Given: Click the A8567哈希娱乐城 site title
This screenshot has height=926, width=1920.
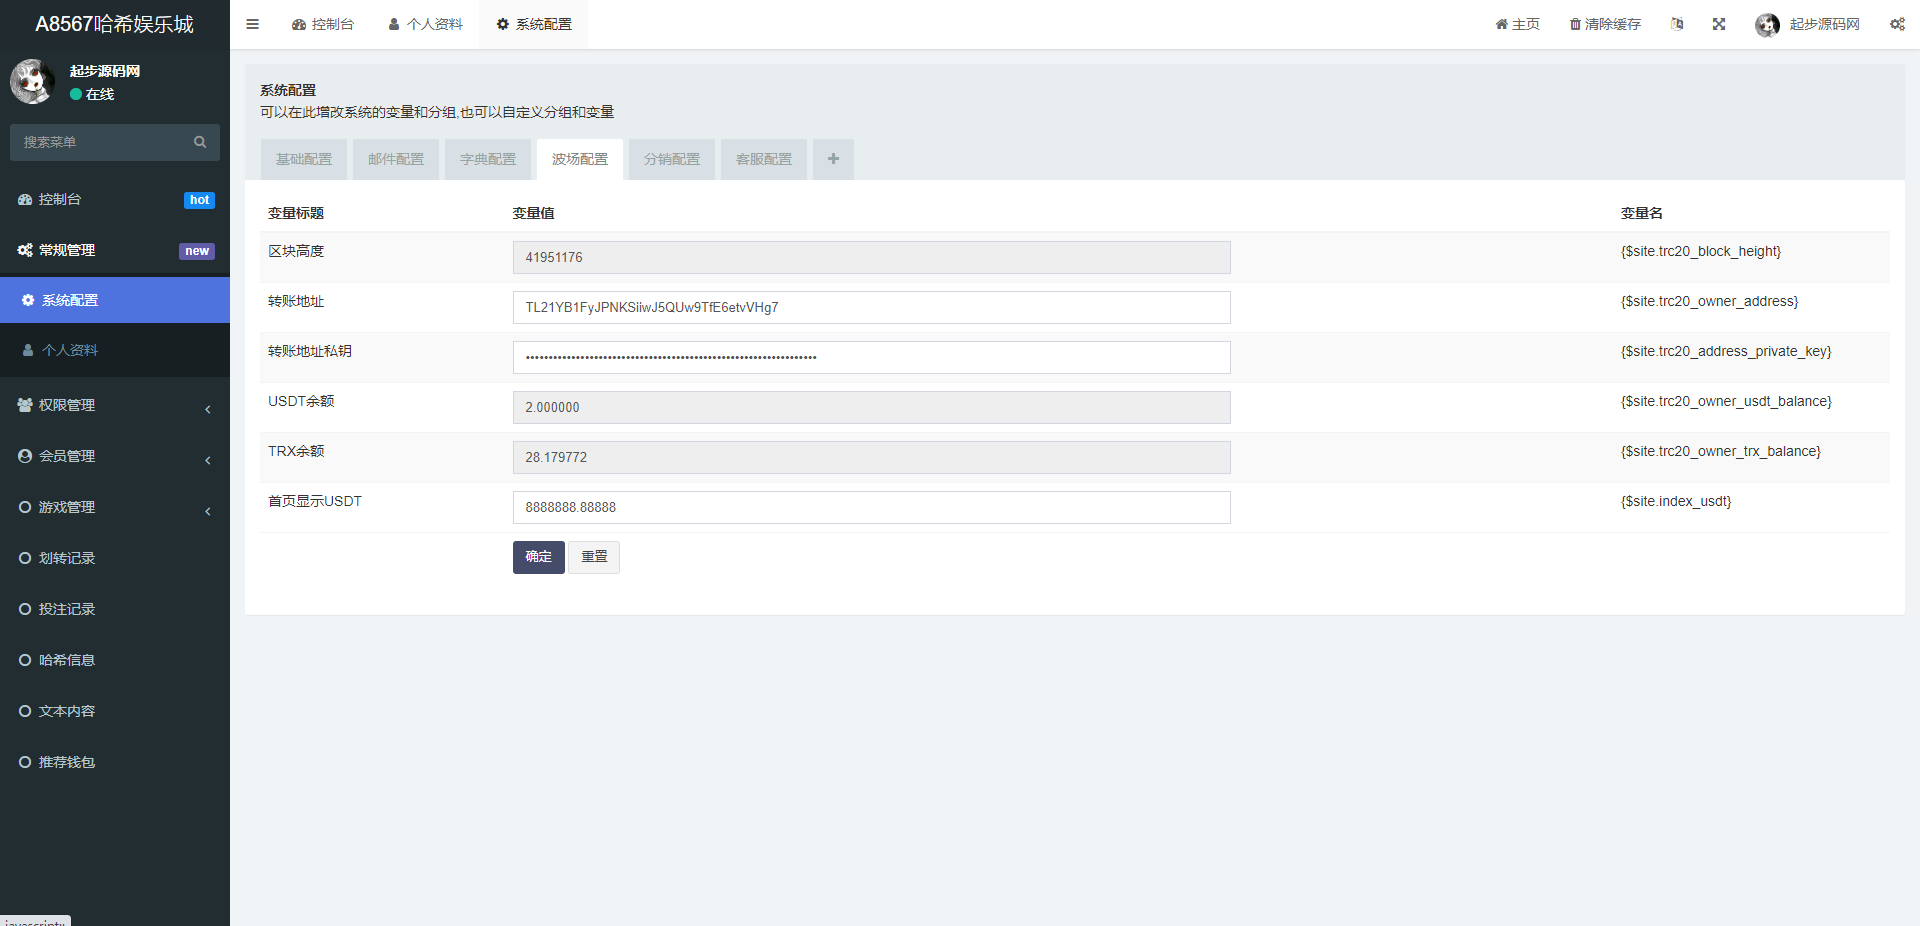Looking at the screenshot, I should point(115,24).
